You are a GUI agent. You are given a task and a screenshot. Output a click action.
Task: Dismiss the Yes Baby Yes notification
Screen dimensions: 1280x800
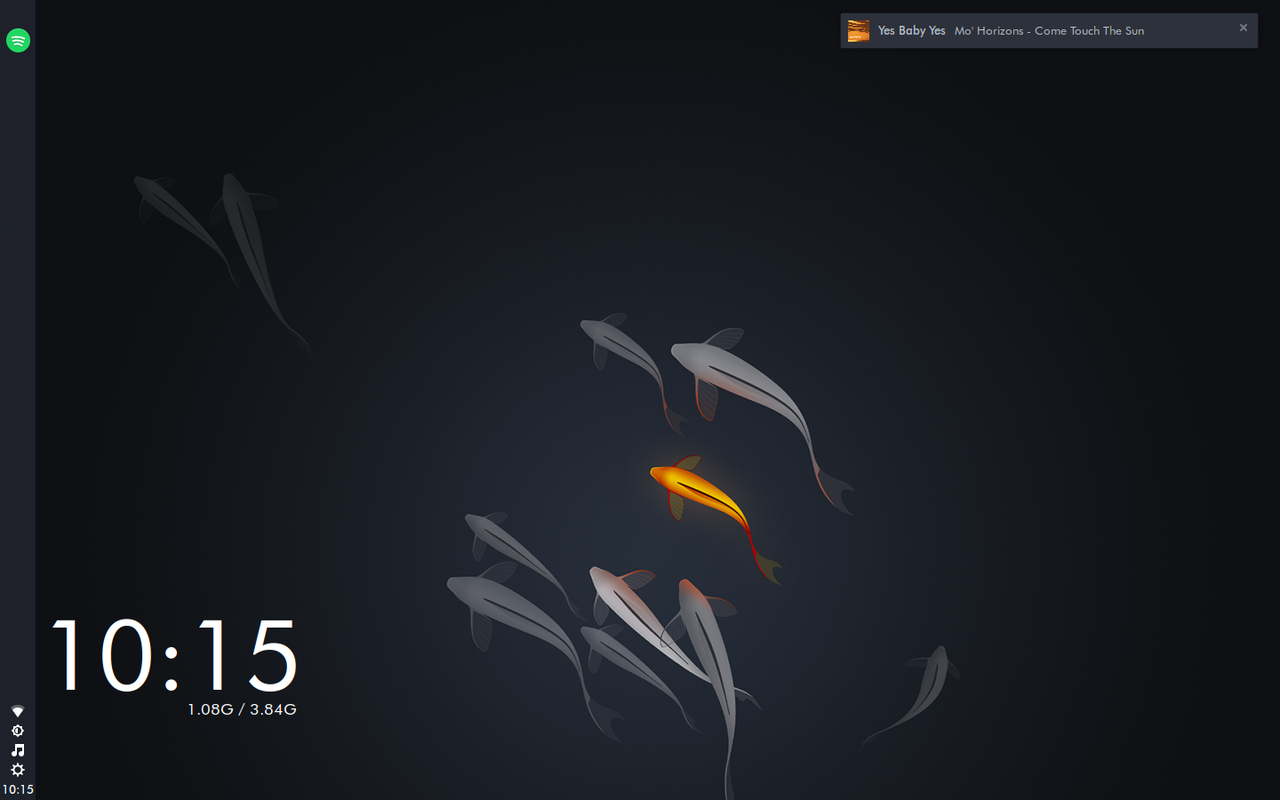click(1243, 28)
